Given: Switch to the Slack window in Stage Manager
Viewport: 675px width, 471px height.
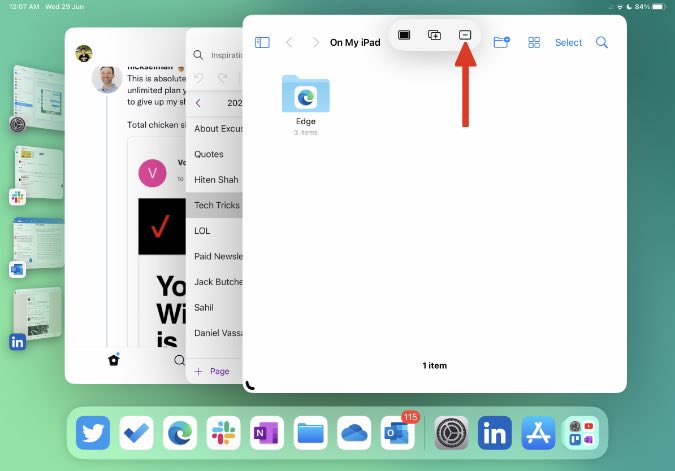Looking at the screenshot, I should (x=39, y=173).
